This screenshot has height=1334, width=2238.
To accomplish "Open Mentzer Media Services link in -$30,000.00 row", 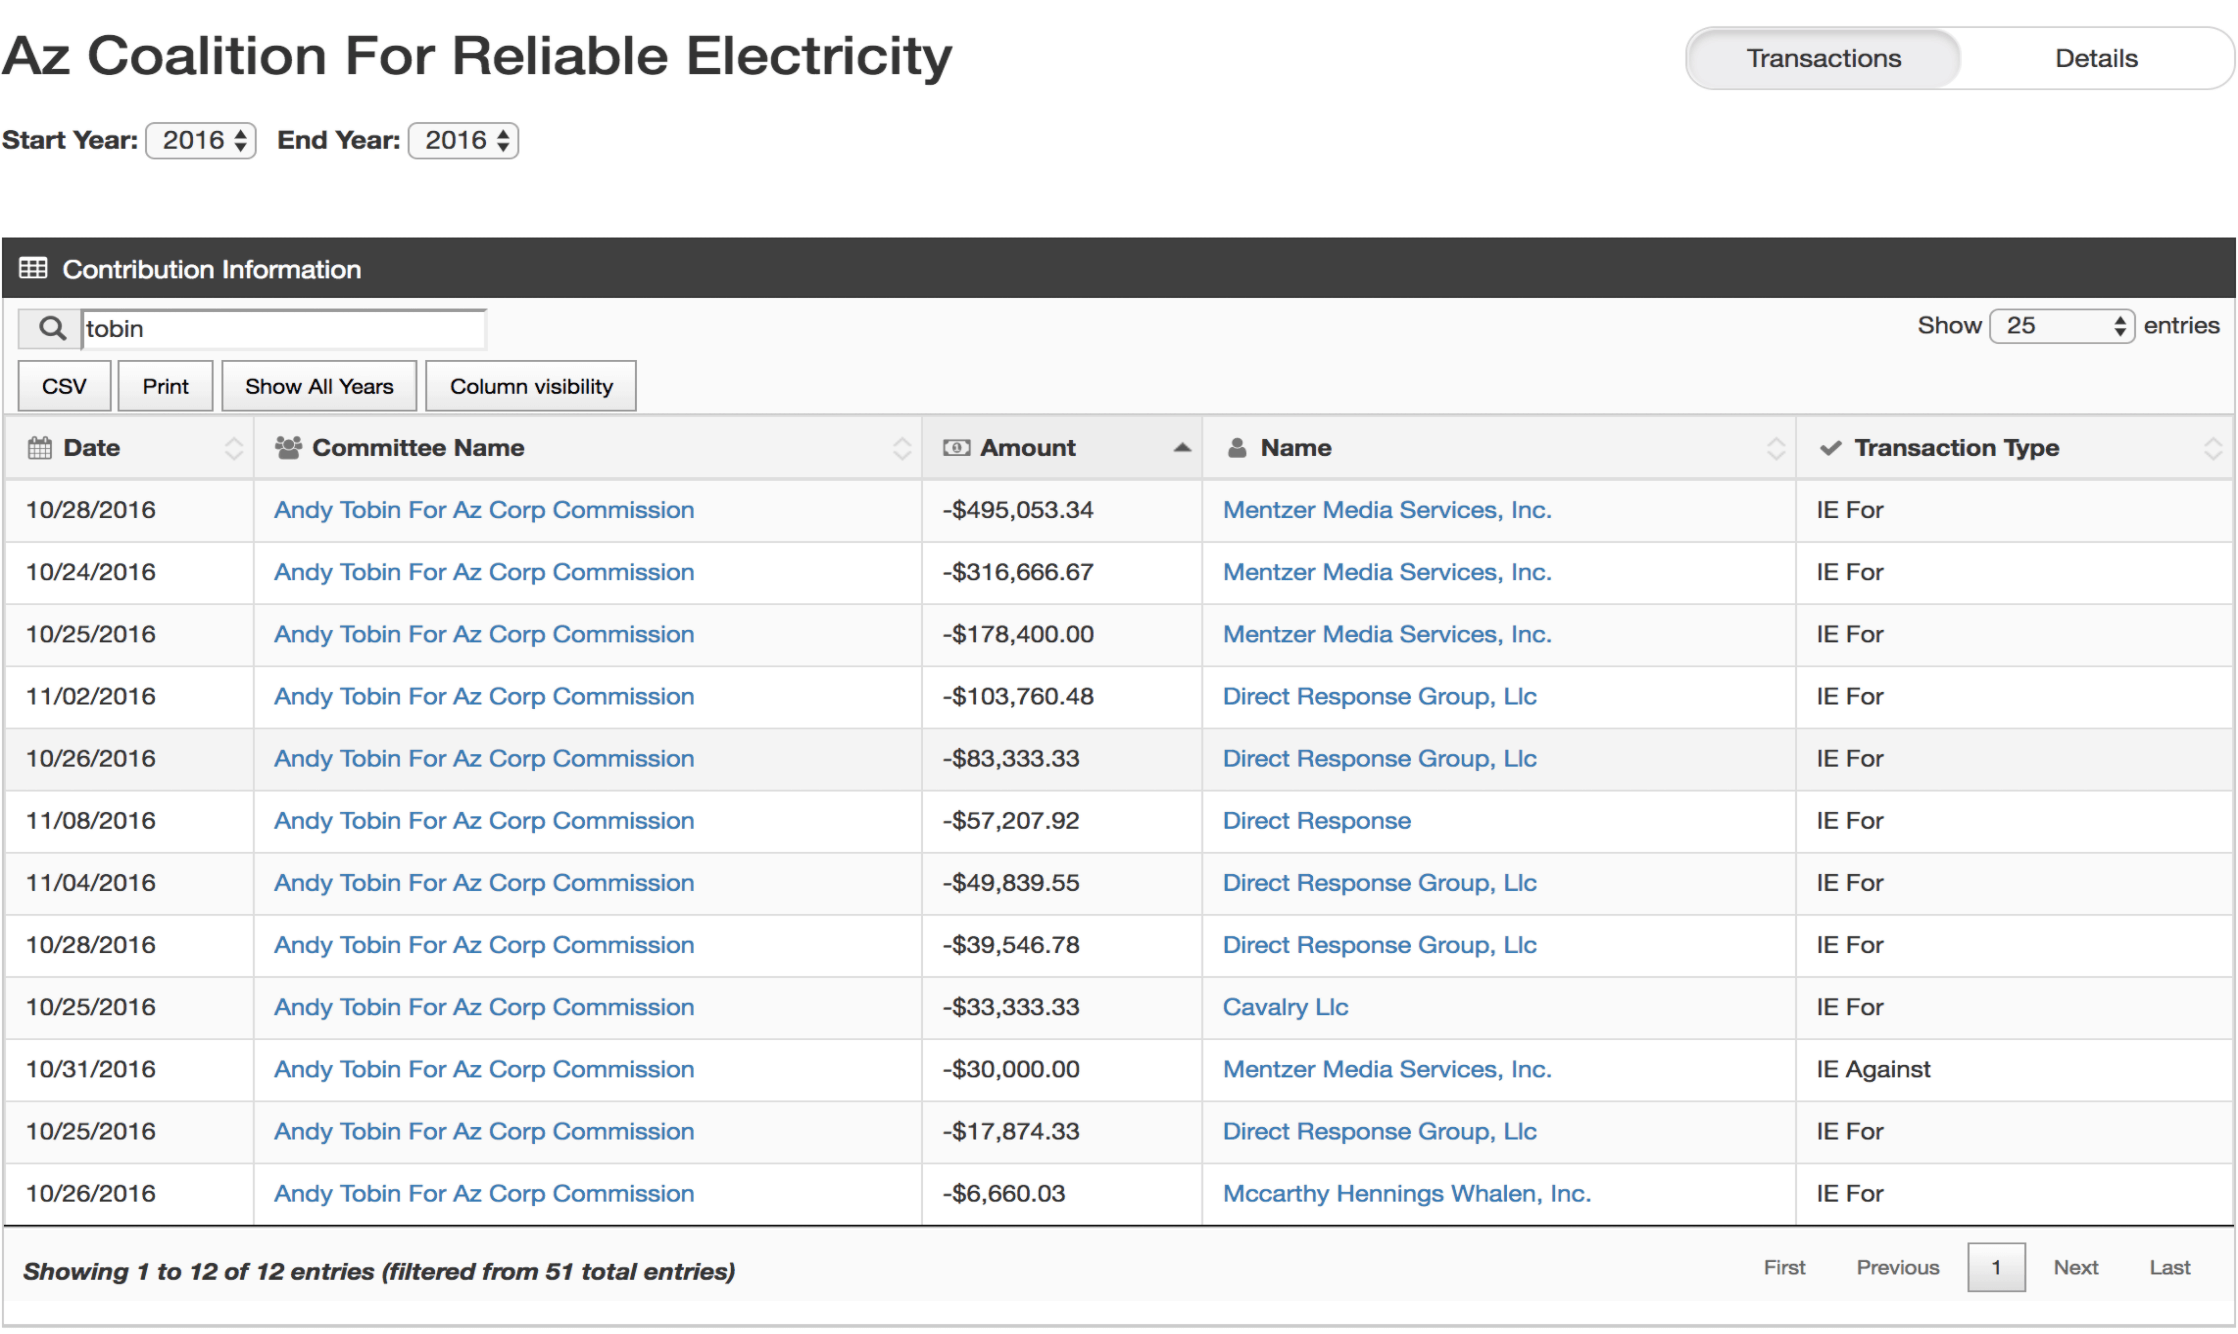I will click(1387, 1069).
